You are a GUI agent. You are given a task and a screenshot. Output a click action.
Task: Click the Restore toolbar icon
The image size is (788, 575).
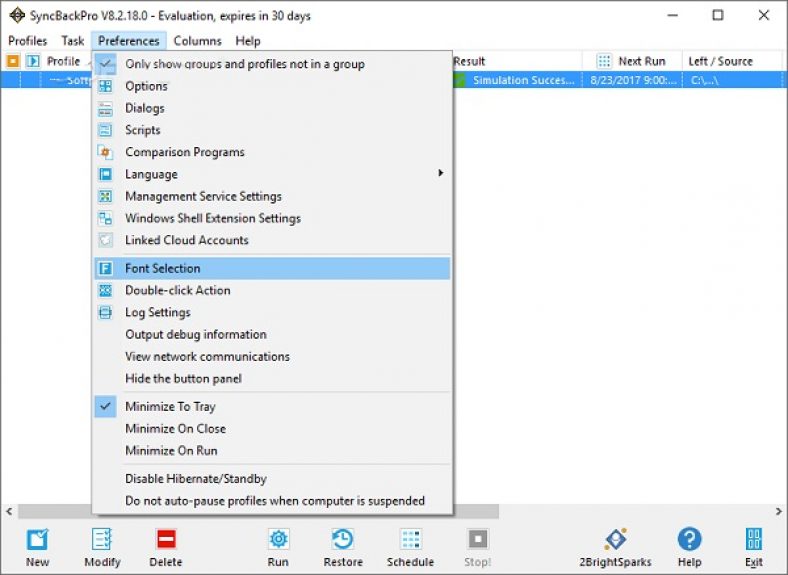click(x=343, y=540)
